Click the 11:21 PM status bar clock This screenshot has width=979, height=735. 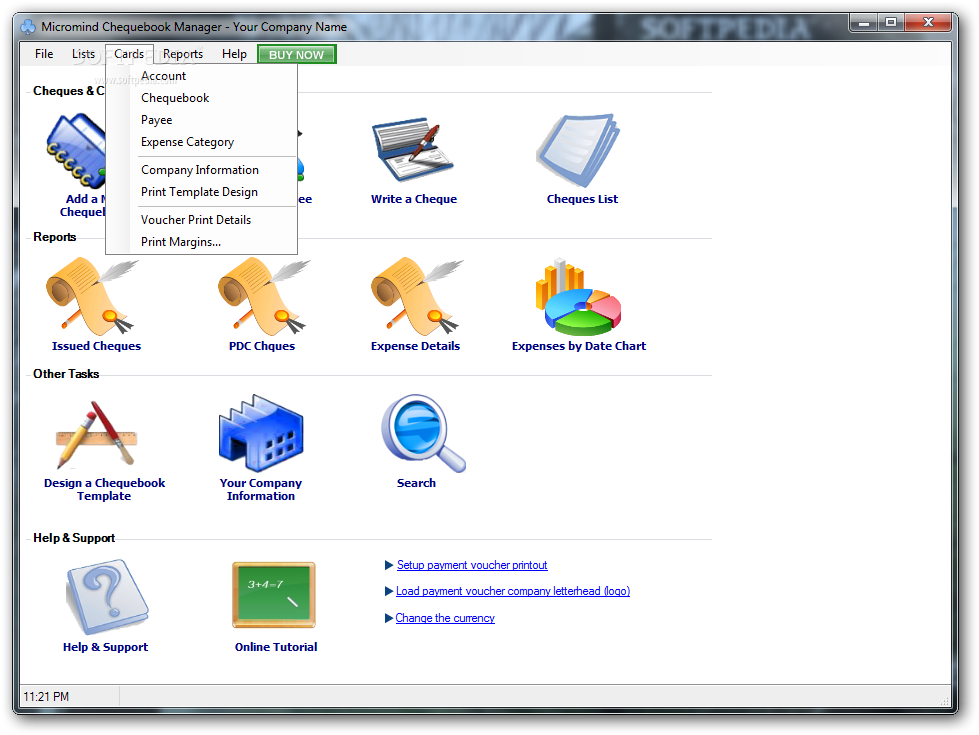[x=46, y=696]
